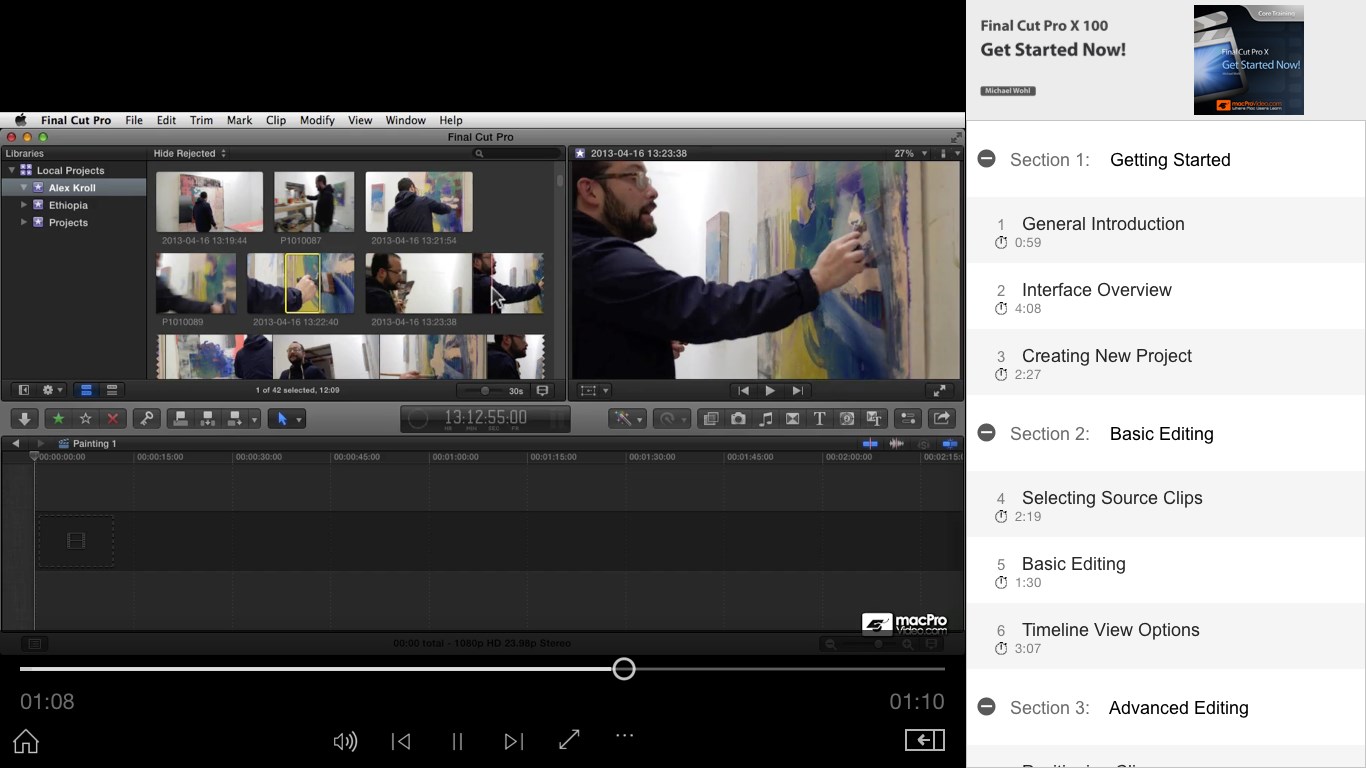
Task: Adjust the browser clip duration 30s slider
Action: [x=484, y=391]
